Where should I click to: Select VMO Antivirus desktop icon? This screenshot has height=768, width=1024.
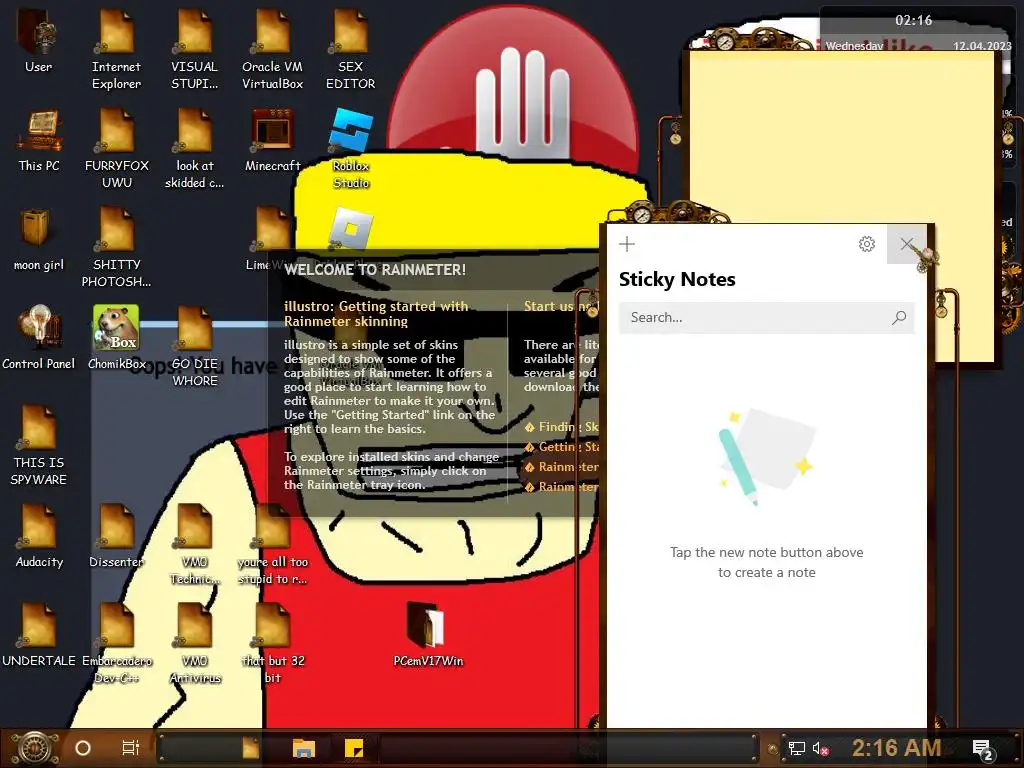(195, 643)
